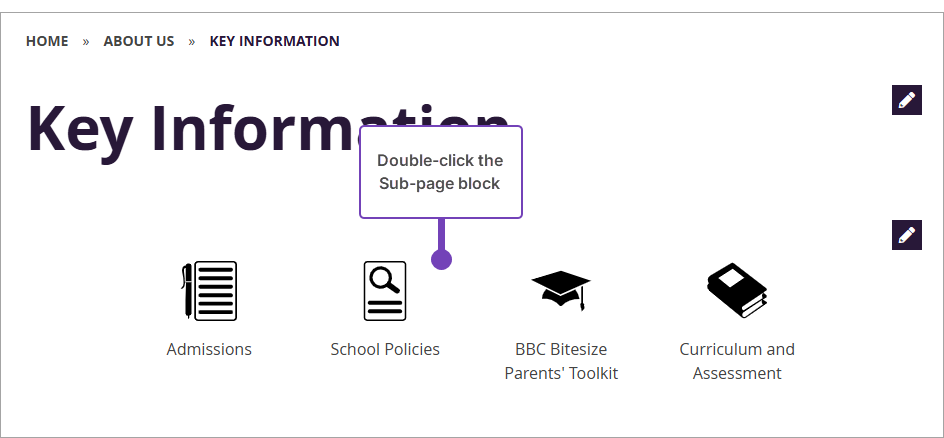Image resolution: width=944 pixels, height=438 pixels.
Task: Open the School Policies document icon
Action: click(x=385, y=291)
